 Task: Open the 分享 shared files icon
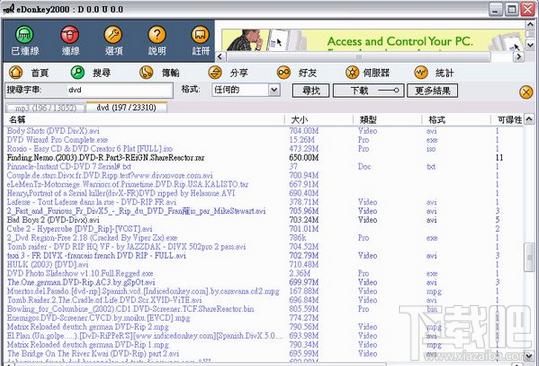tap(215, 72)
